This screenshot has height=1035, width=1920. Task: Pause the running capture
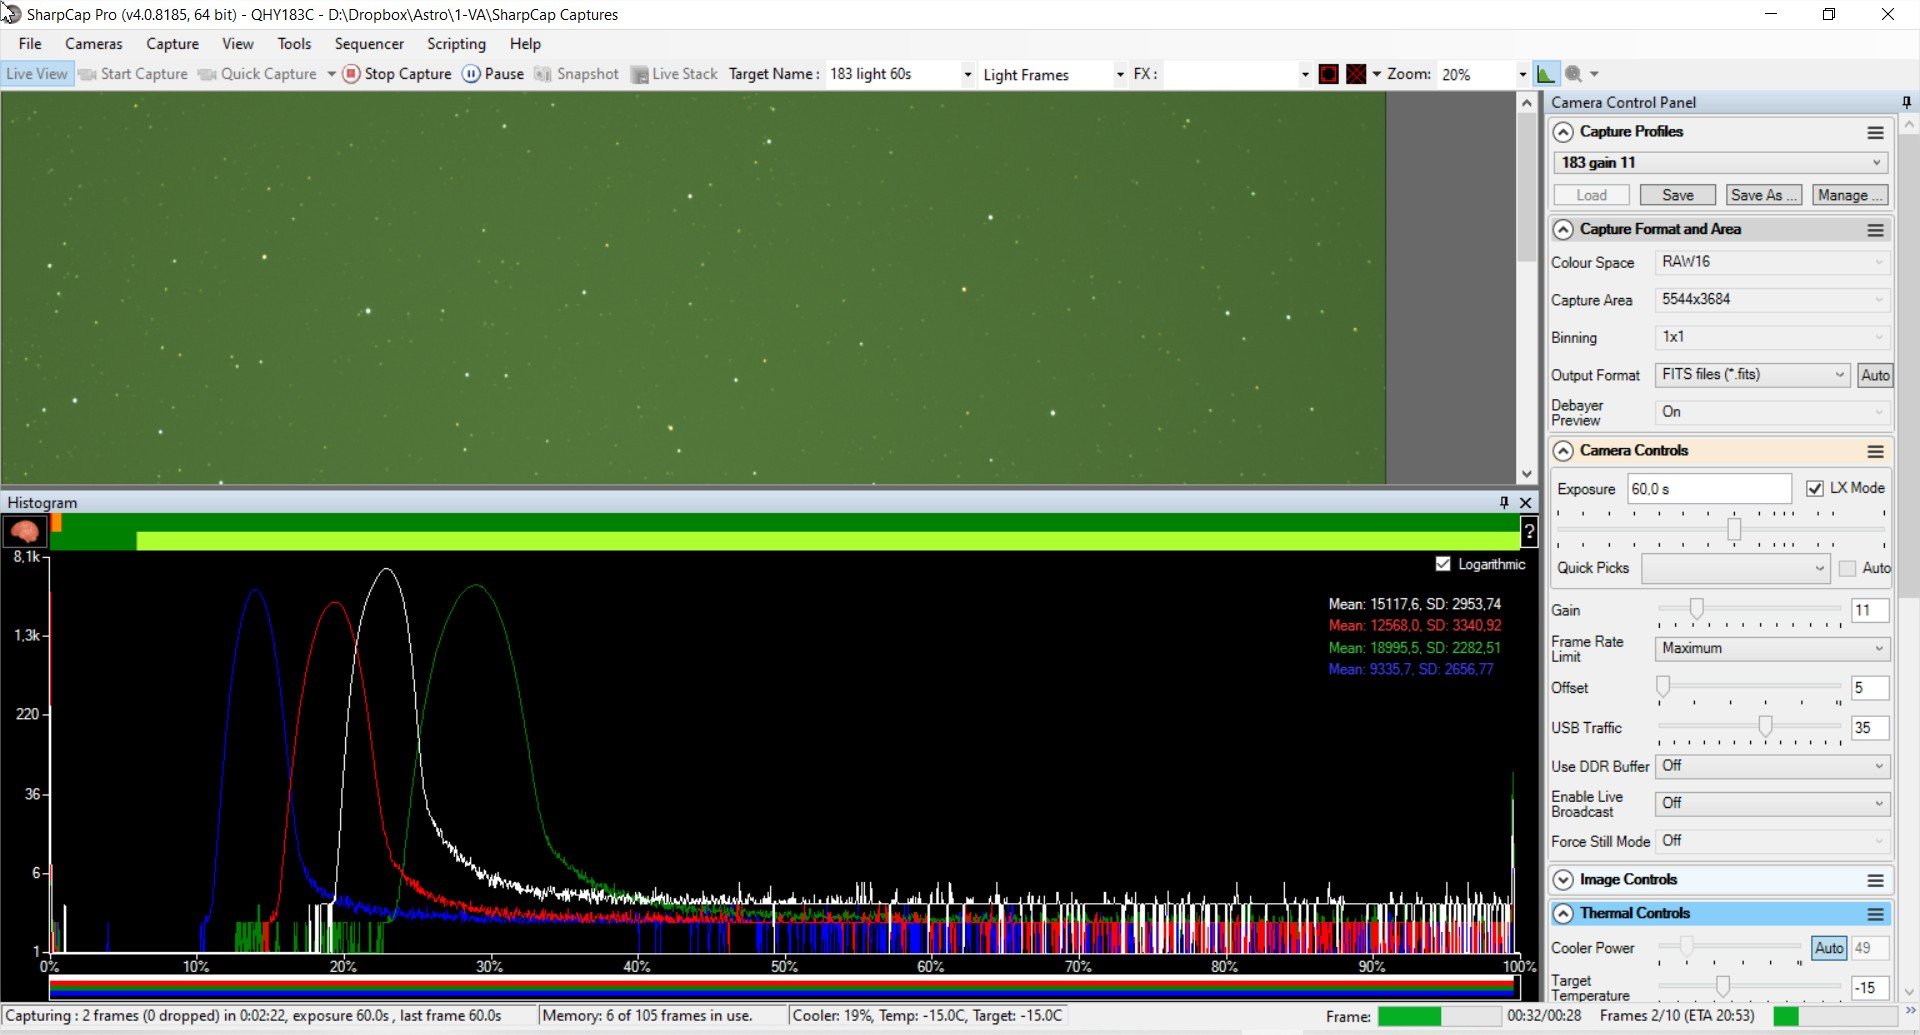point(493,74)
